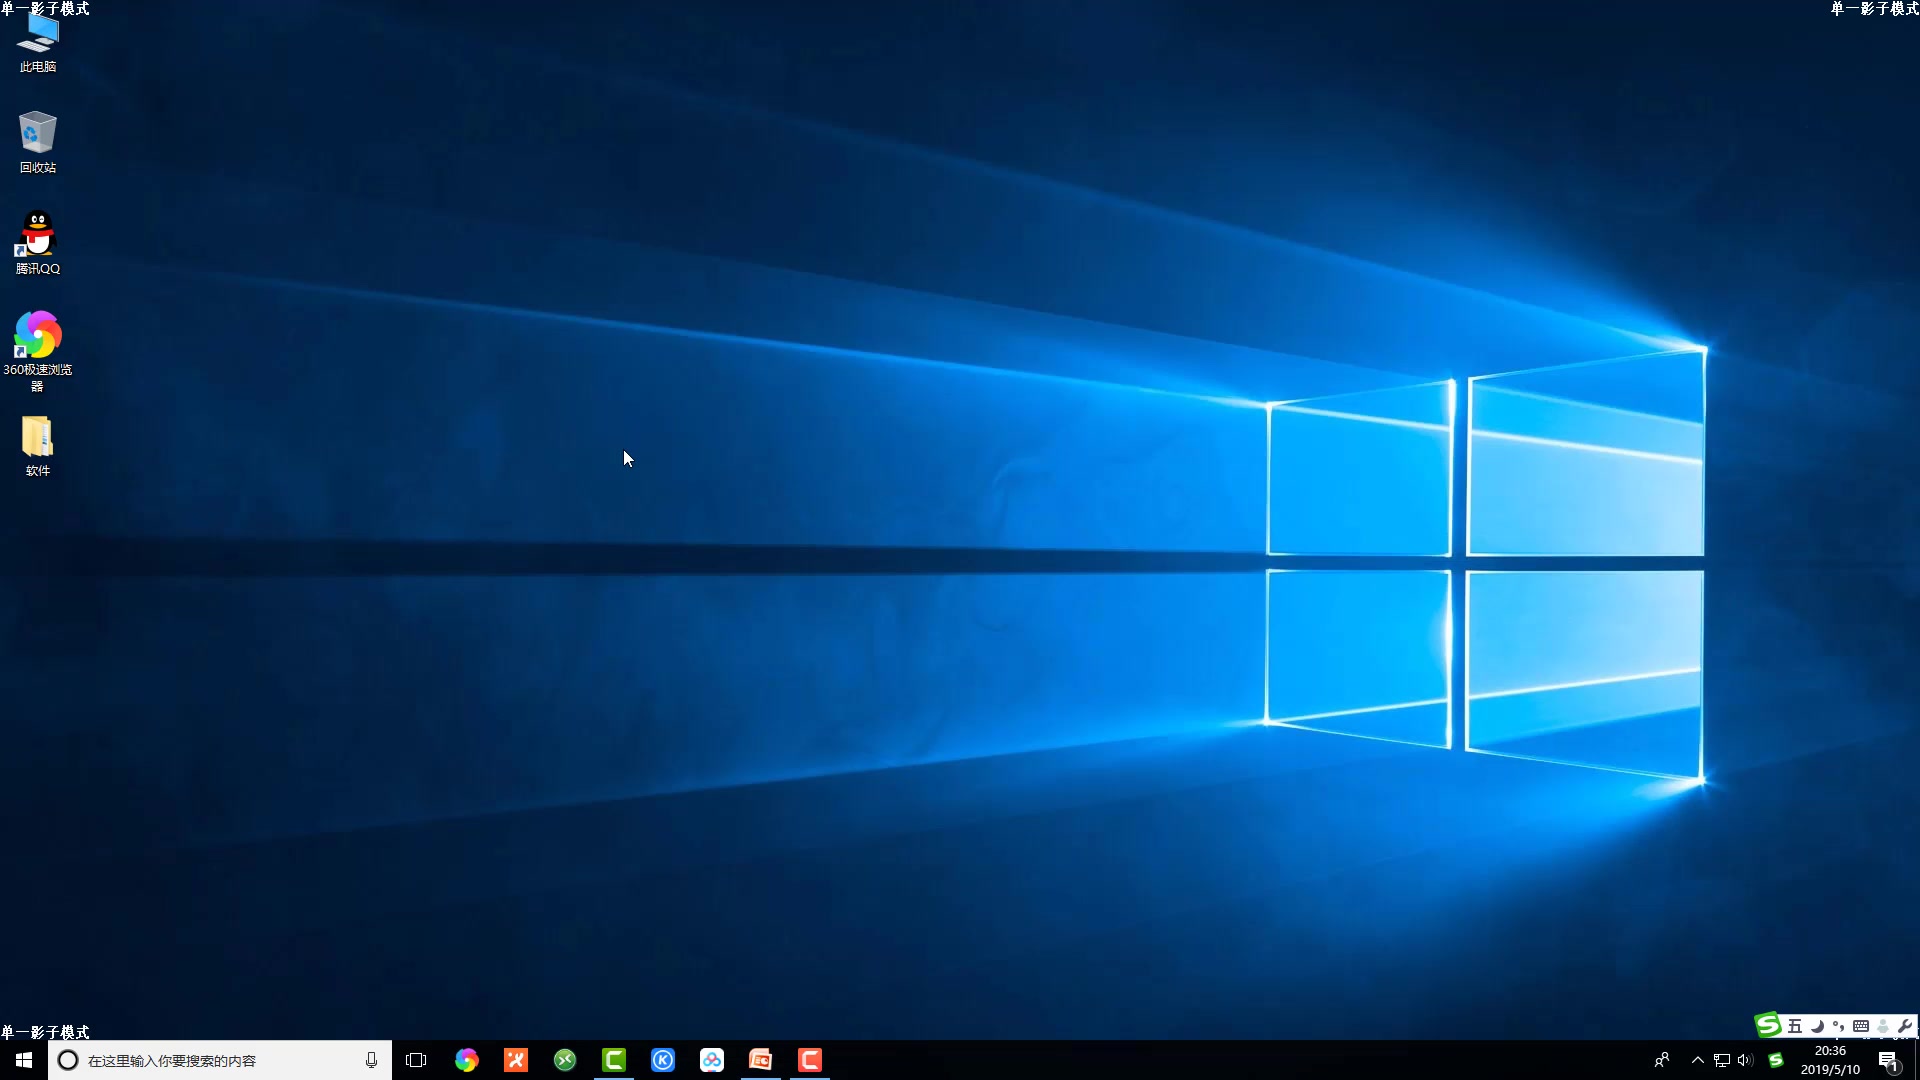Open Task View from the taskbar
Image resolution: width=1920 pixels, height=1080 pixels.
[x=416, y=1060]
